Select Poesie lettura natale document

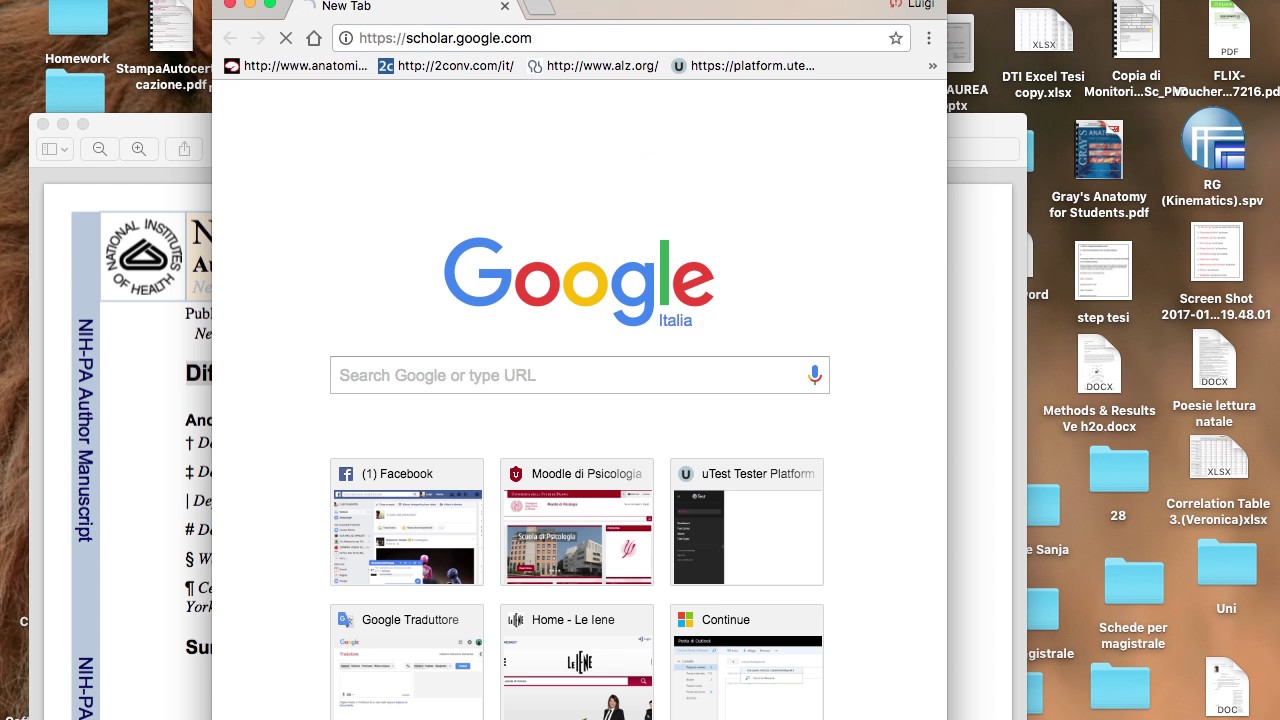pyautogui.click(x=1214, y=379)
